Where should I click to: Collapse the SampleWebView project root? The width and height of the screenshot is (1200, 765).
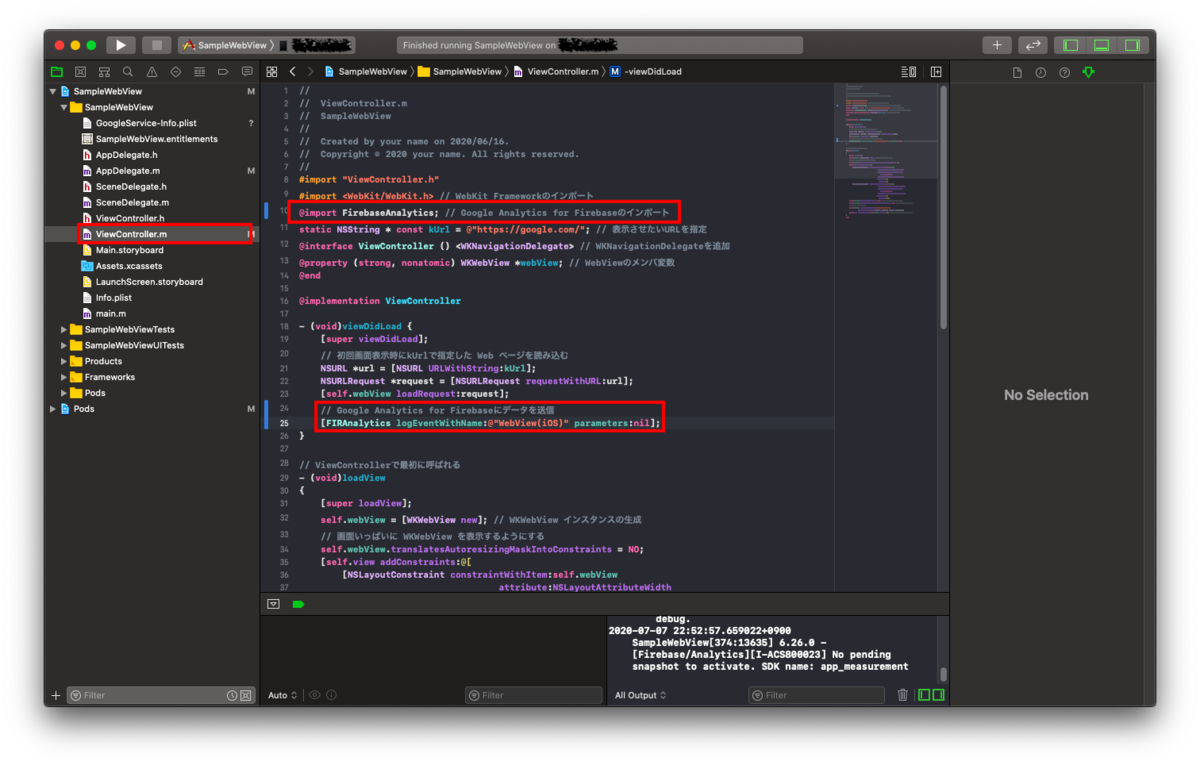52,91
